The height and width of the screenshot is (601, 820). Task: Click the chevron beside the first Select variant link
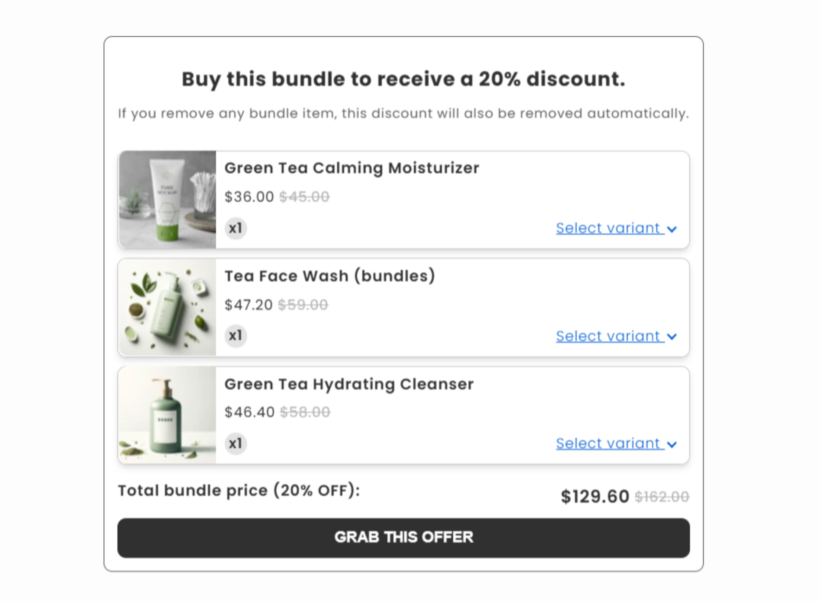click(671, 228)
